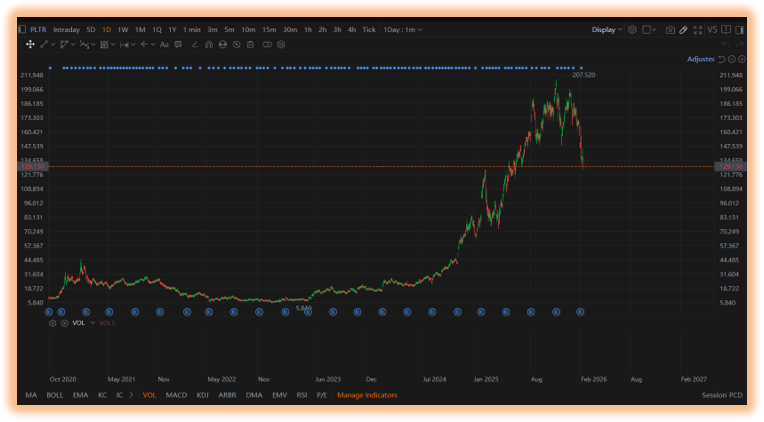
Task: Enable the RSI indicator
Action: (x=302, y=395)
